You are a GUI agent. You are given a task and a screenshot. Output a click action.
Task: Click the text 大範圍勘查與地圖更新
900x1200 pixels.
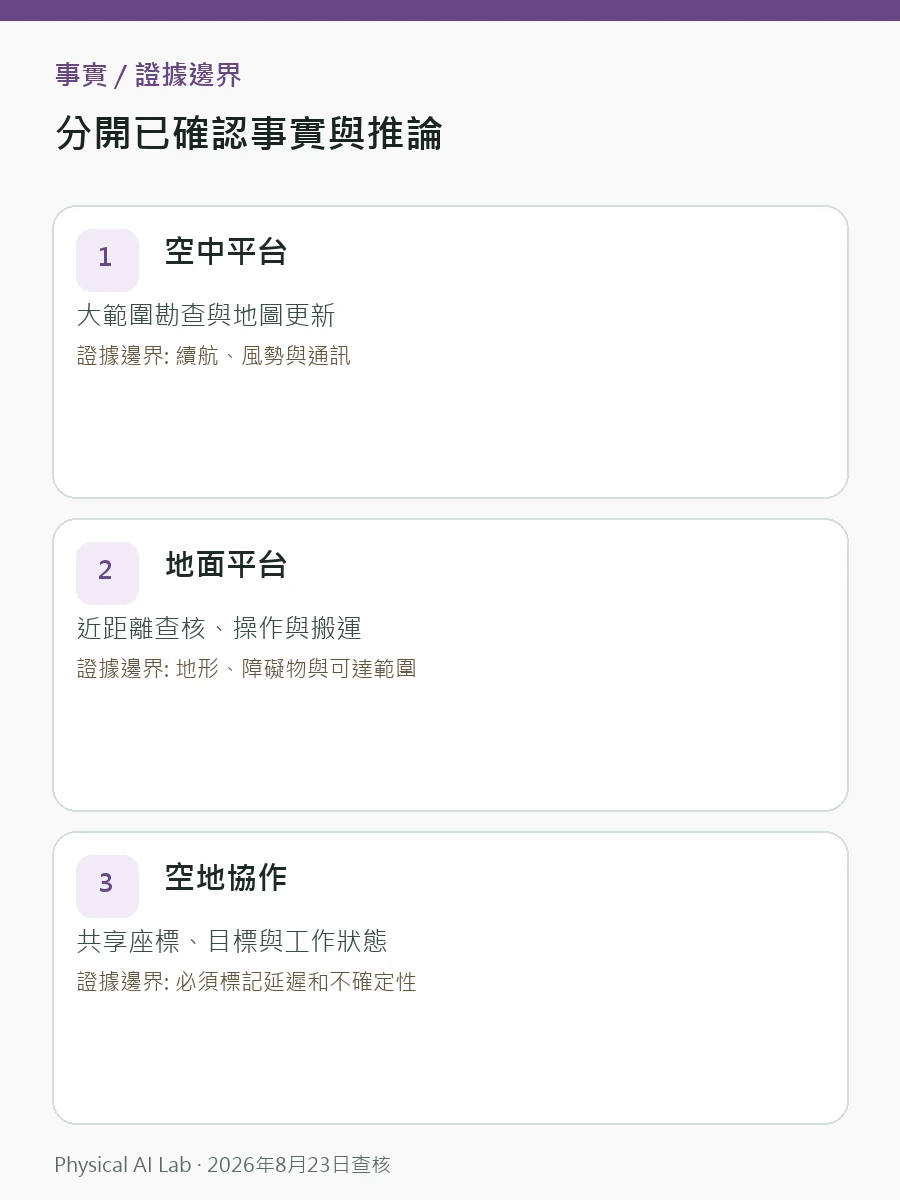point(206,316)
